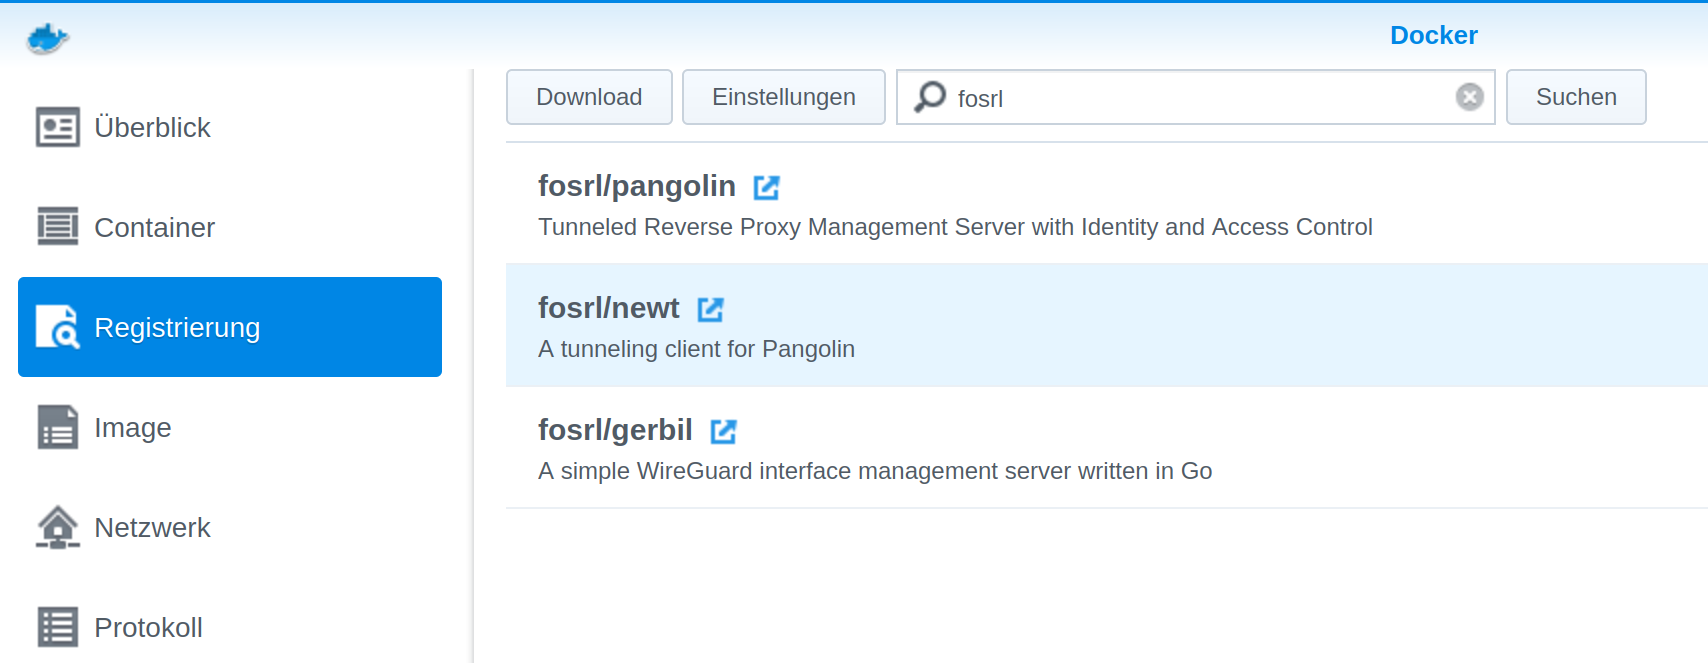Screen dimensions: 1708x663
Task: Open external link for fosrl/newt
Action: 710,309
